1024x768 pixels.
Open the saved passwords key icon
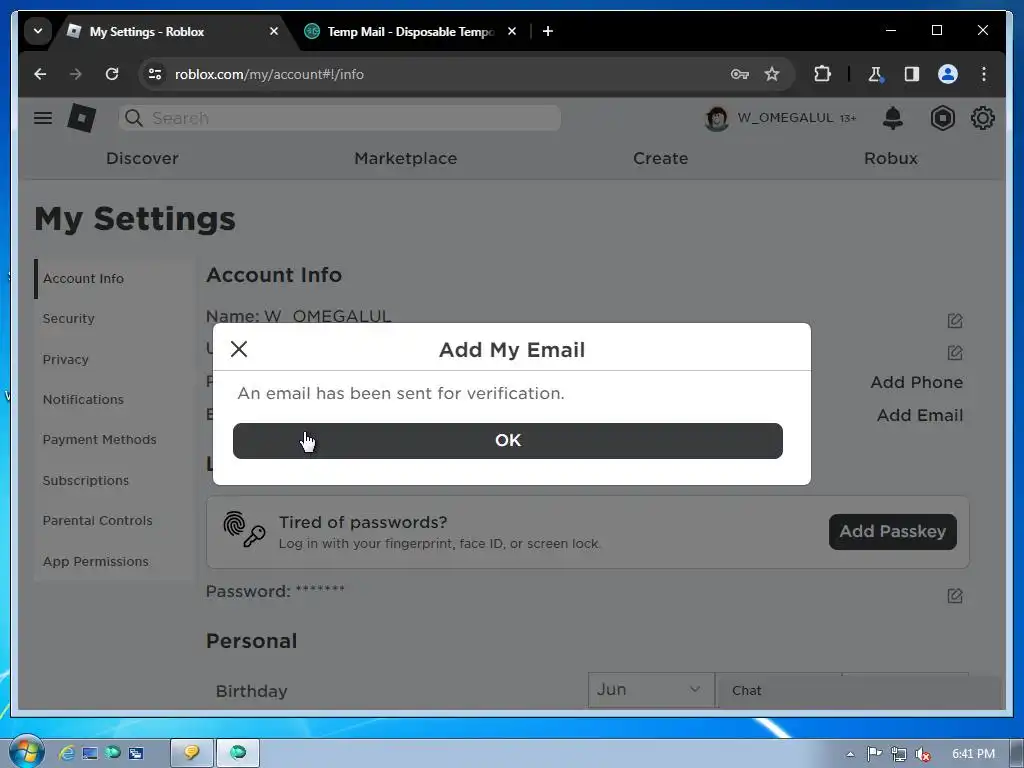(x=739, y=74)
